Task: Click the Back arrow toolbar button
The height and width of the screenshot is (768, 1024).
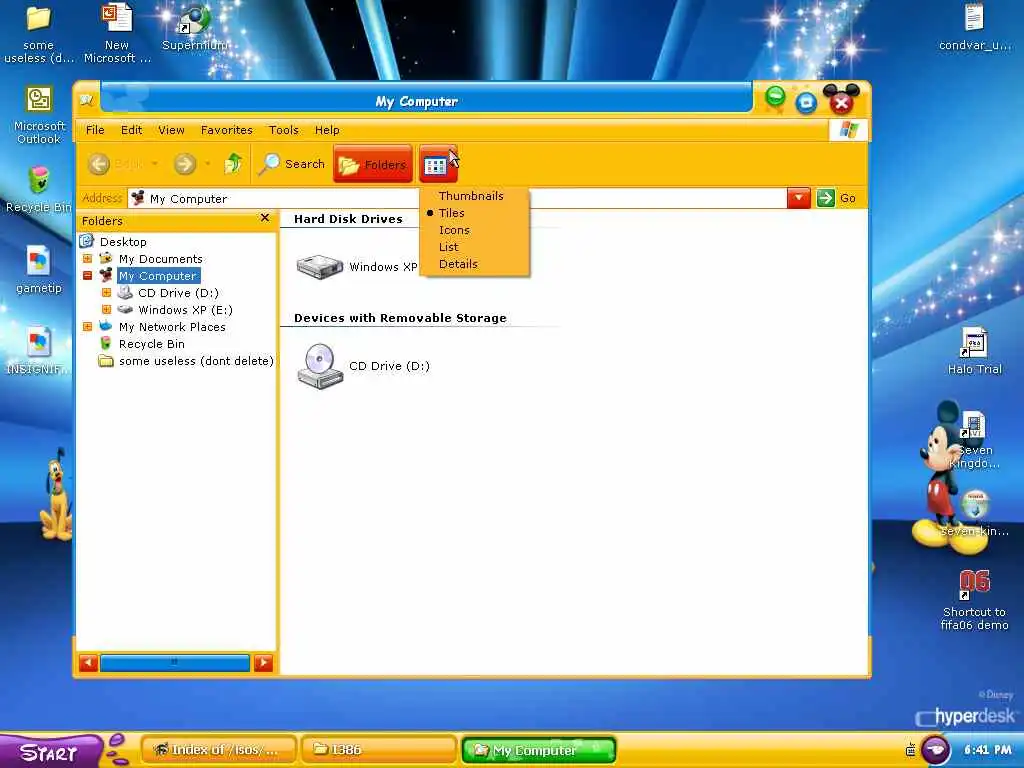Action: coord(99,164)
